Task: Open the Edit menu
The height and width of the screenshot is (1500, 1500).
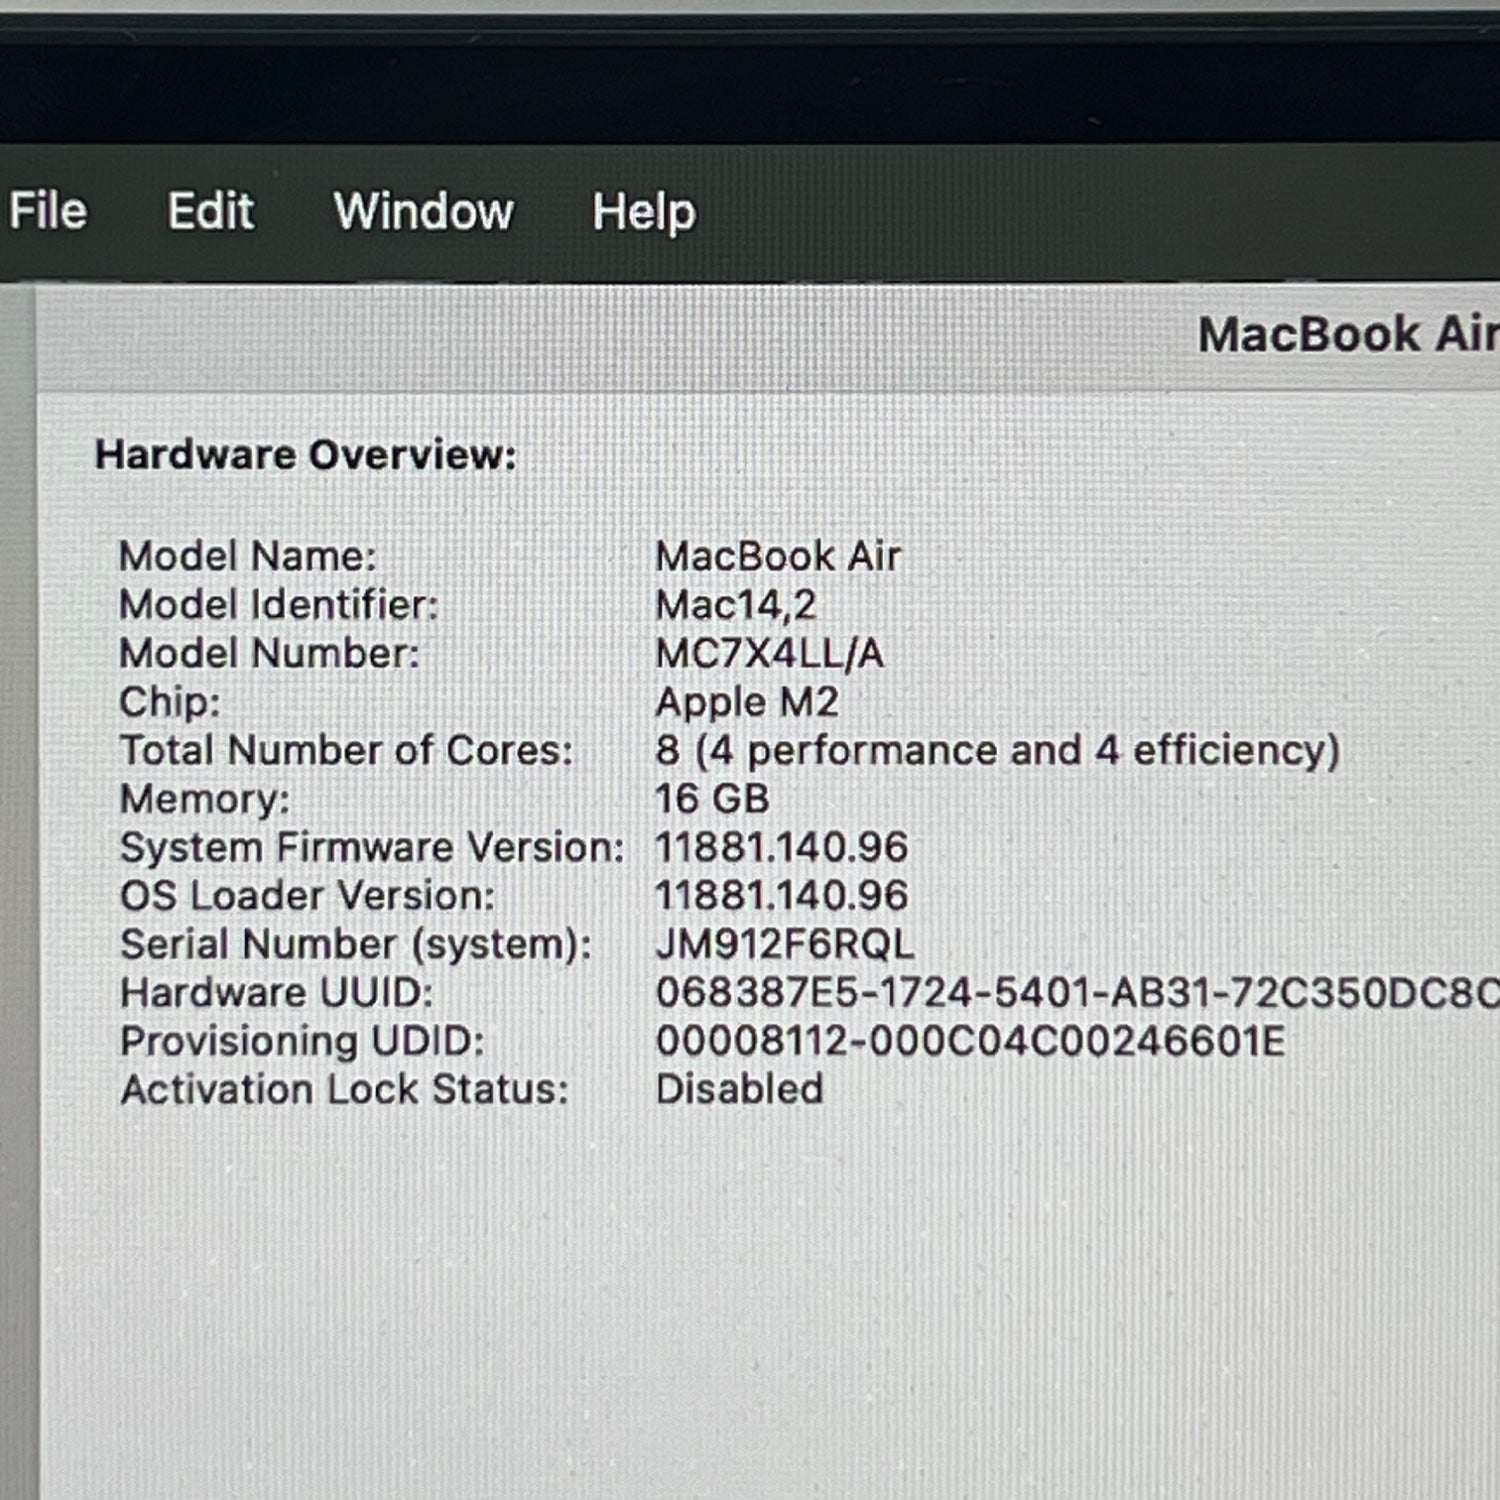Action: 211,211
